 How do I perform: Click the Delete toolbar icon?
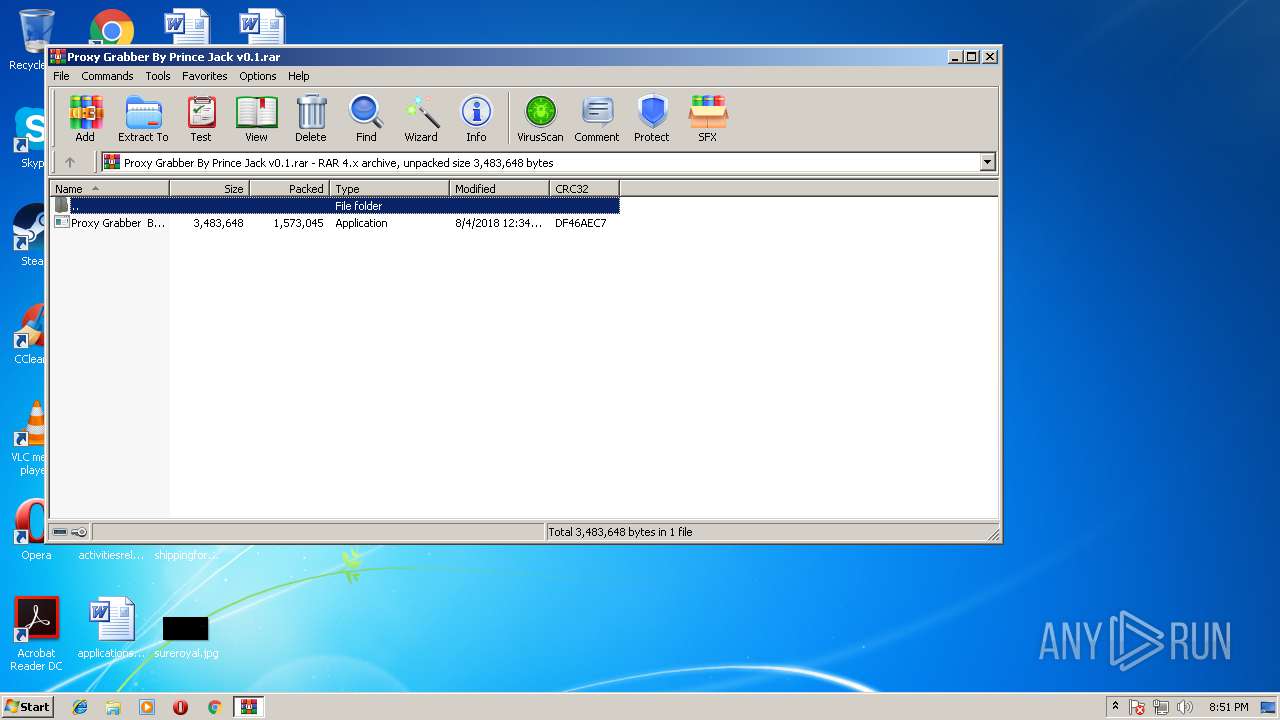pos(311,118)
